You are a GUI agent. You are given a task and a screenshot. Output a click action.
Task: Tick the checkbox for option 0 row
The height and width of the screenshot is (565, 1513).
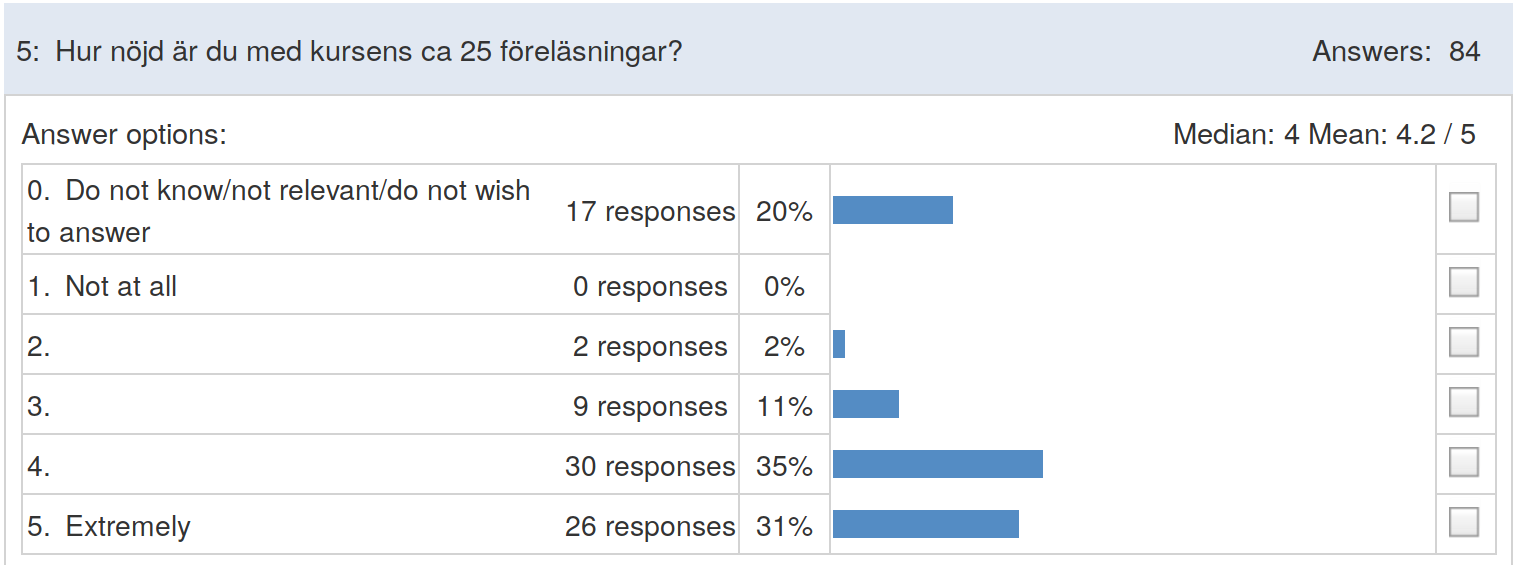pyautogui.click(x=1463, y=207)
